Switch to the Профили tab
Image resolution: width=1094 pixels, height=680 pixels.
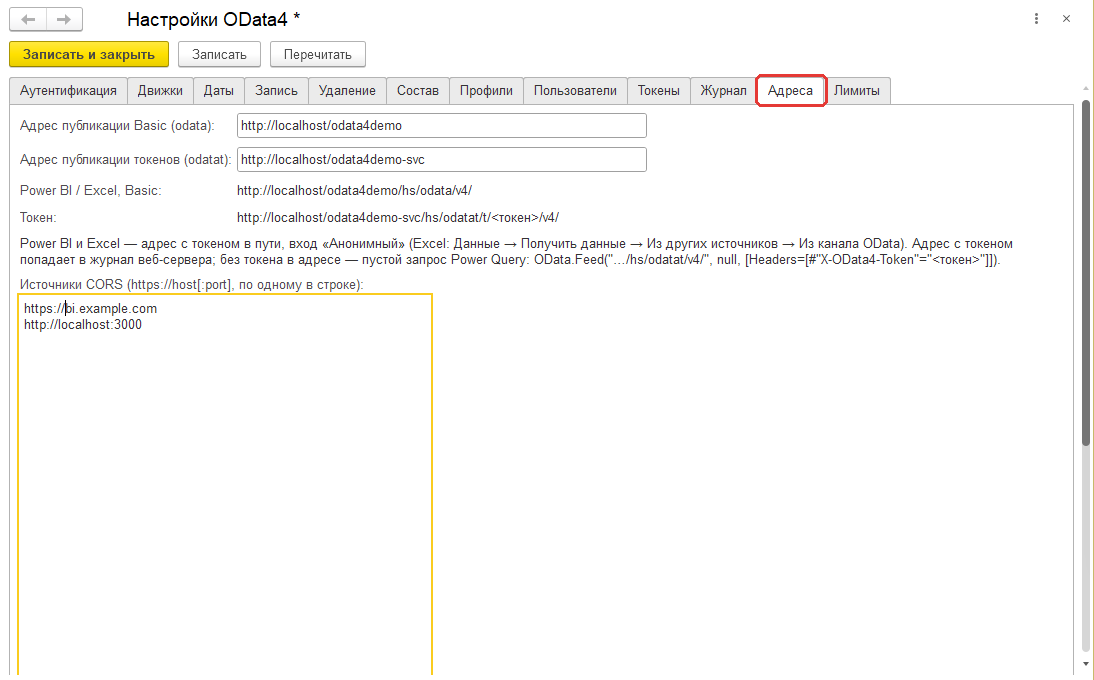[486, 91]
